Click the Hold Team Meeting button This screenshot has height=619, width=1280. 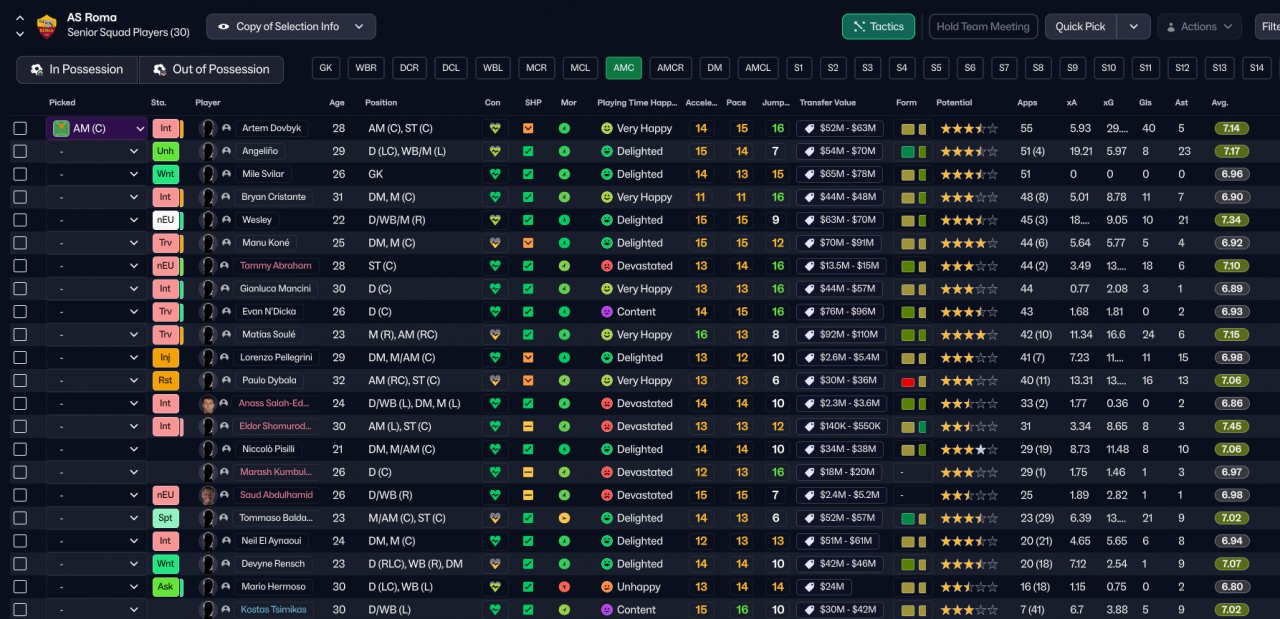pos(983,27)
